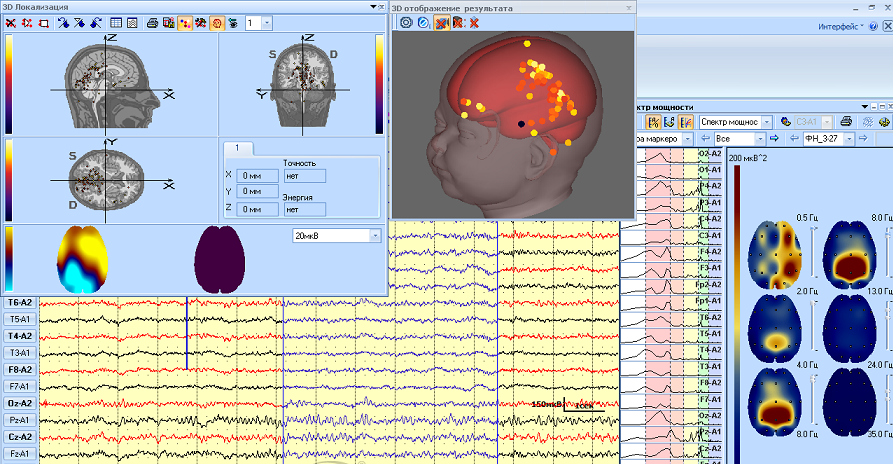Toggle the highlighted orange head view button
This screenshot has width=896, height=464.
coord(217,22)
